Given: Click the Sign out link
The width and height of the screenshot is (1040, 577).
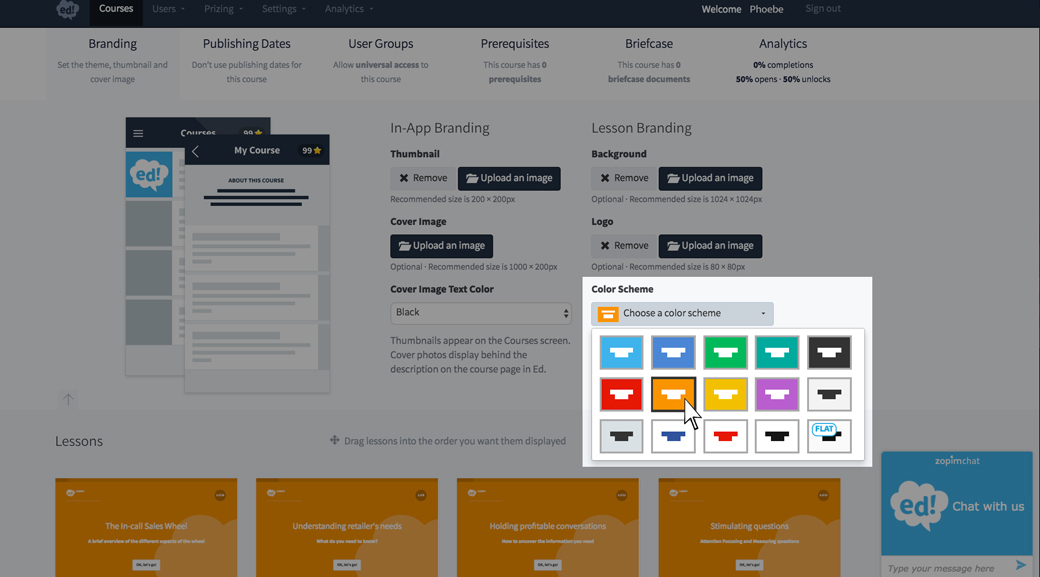Looking at the screenshot, I should (822, 9).
